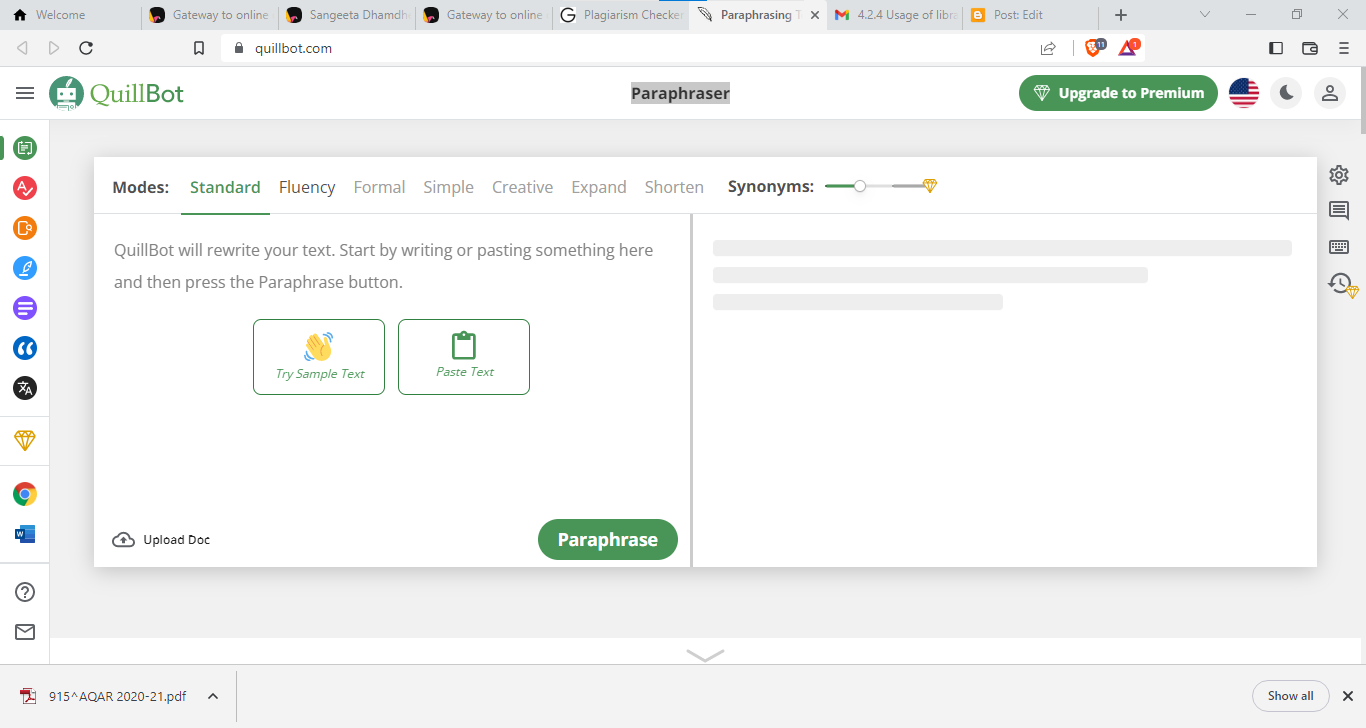Image resolution: width=1366 pixels, height=728 pixels.
Task: Open the History premium icon on right
Action: coord(1342,285)
